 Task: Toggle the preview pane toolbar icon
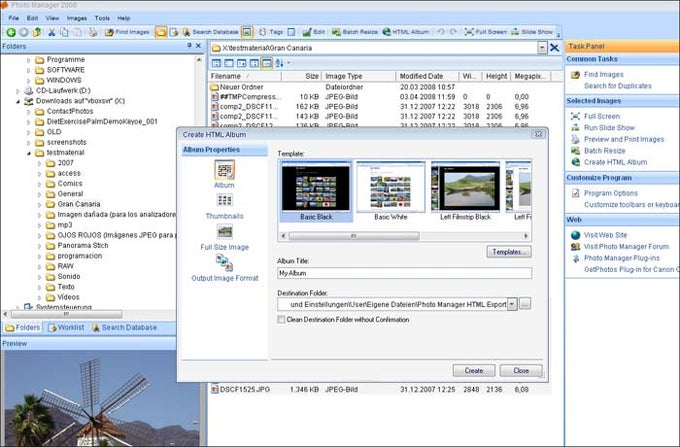(x=247, y=32)
